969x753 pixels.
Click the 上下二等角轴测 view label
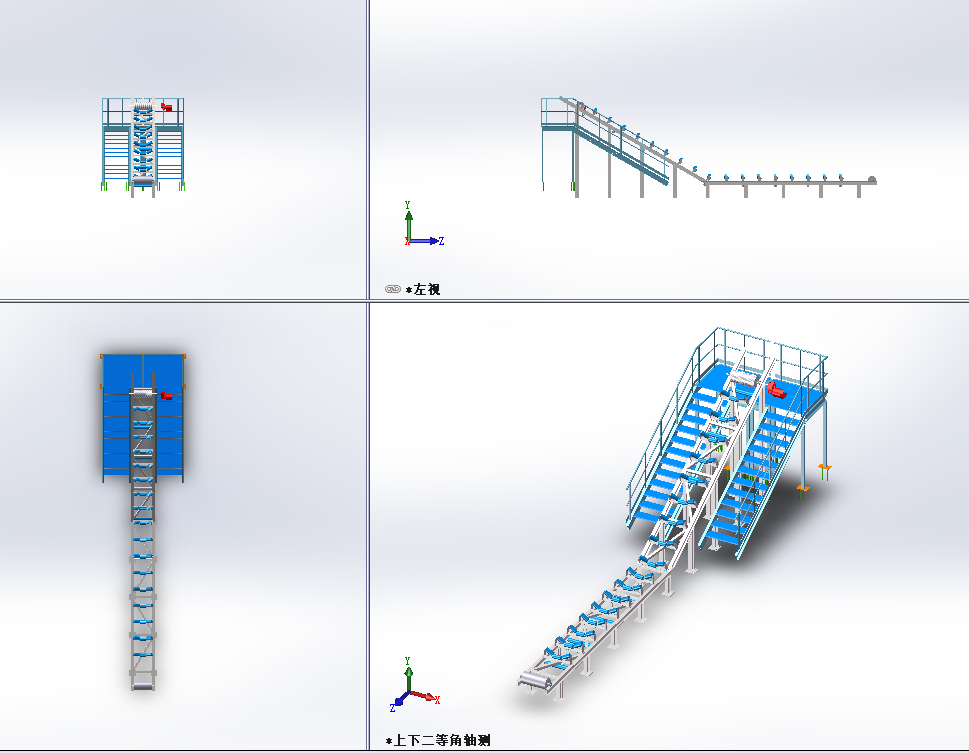tap(438, 740)
